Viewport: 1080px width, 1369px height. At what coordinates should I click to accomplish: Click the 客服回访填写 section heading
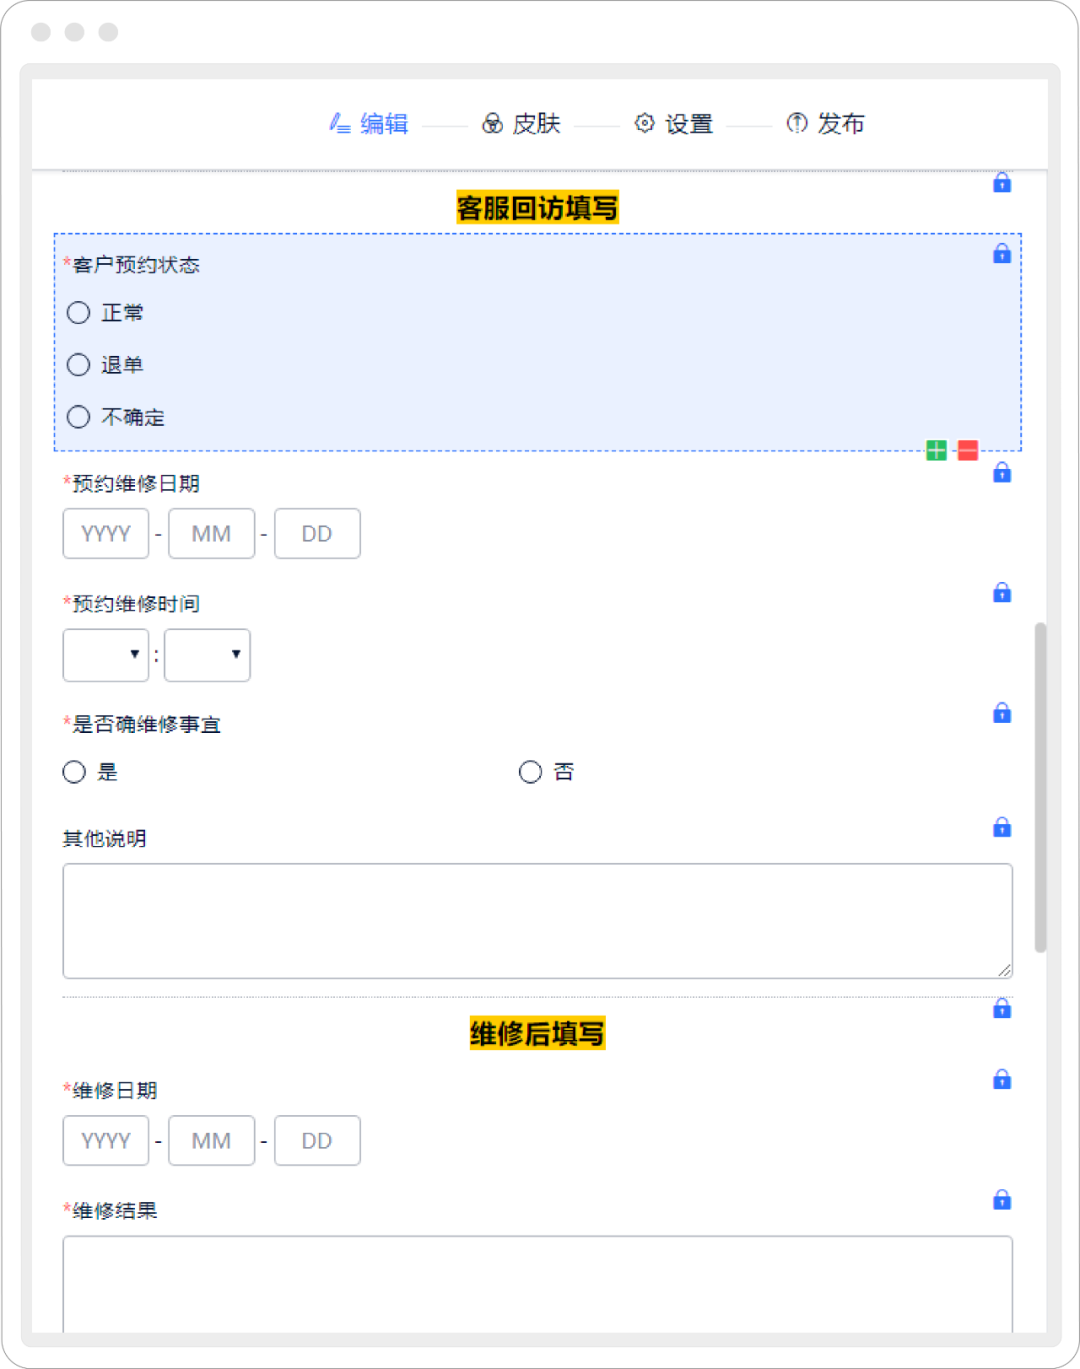pos(537,208)
